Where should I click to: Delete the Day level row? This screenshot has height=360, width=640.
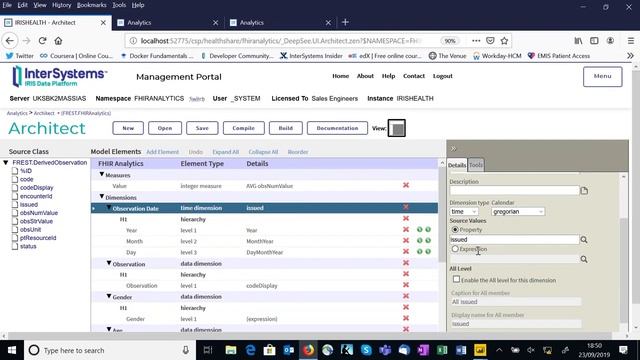[x=406, y=252]
